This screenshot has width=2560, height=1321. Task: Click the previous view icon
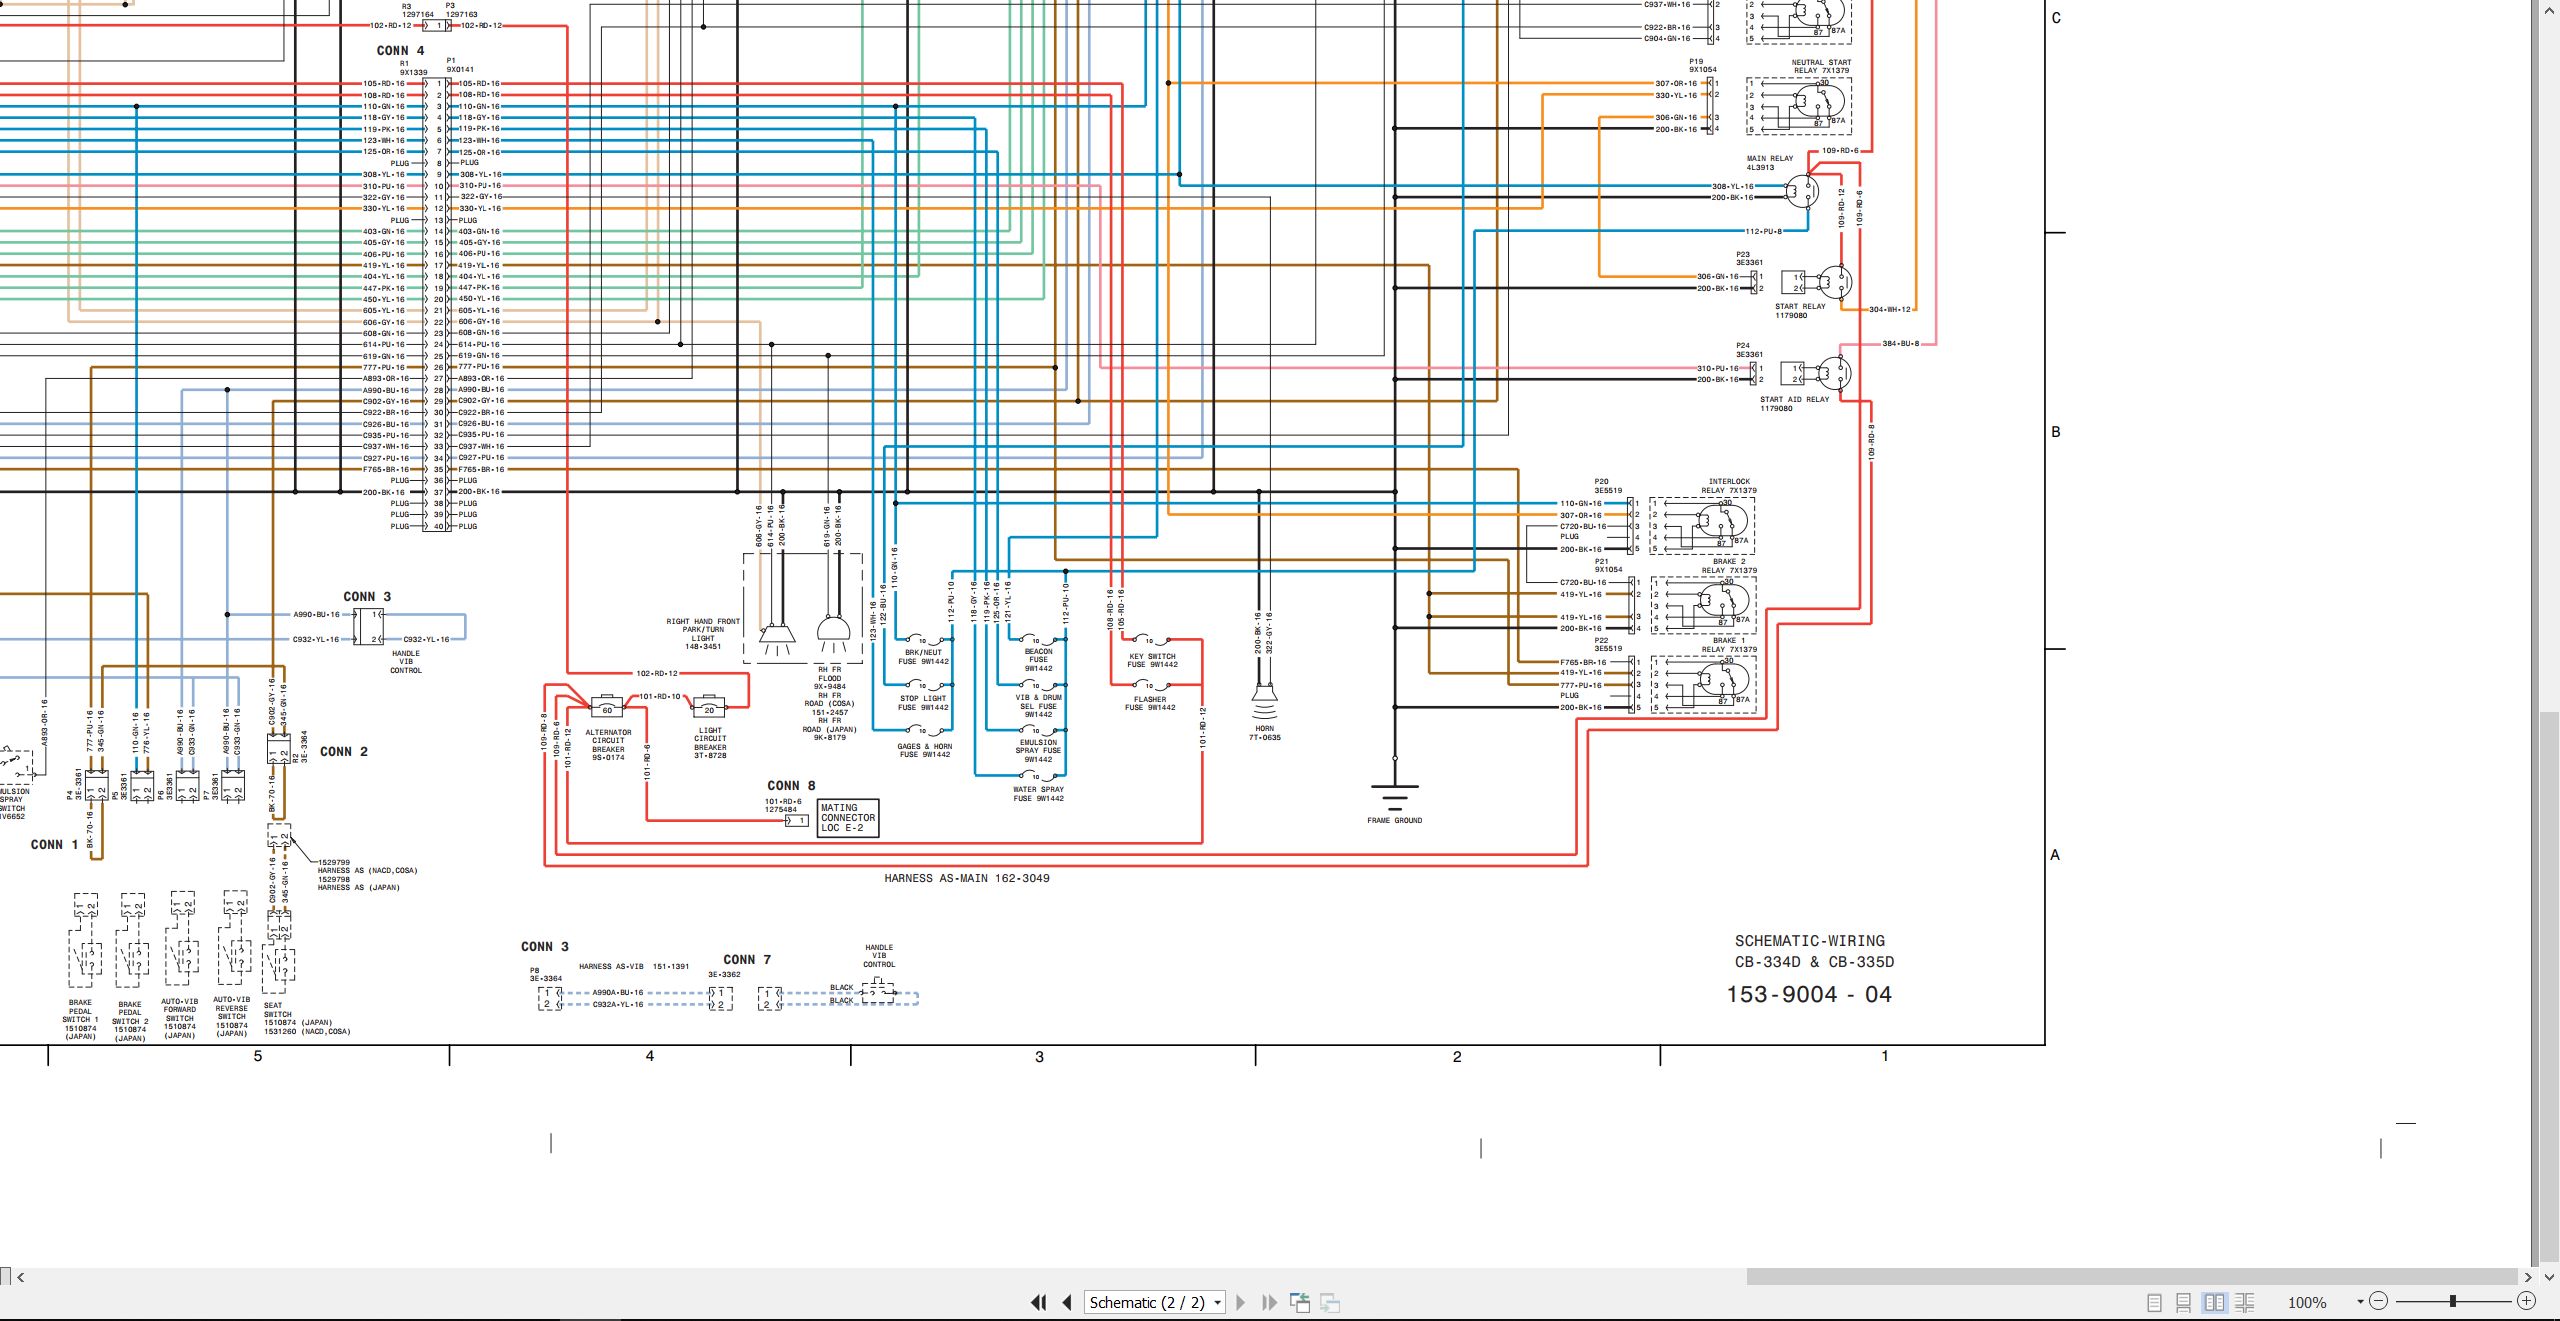pyautogui.click(x=1300, y=1302)
